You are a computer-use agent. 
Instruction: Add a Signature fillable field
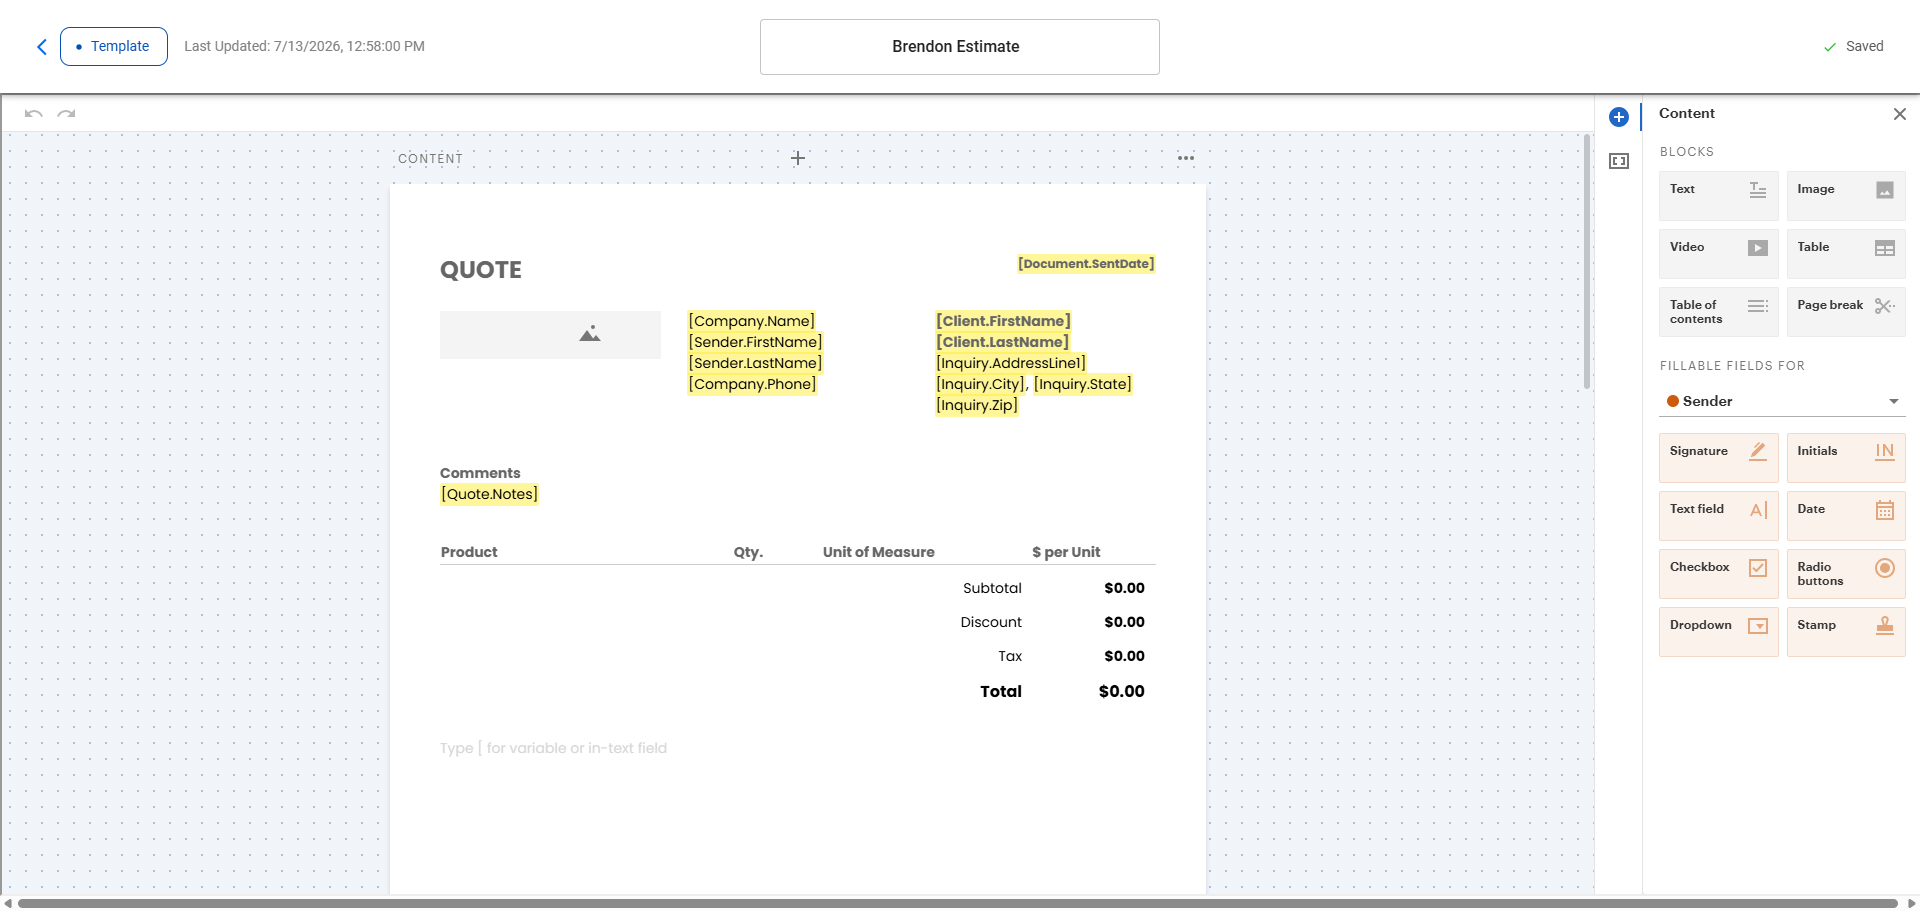pyautogui.click(x=1718, y=458)
